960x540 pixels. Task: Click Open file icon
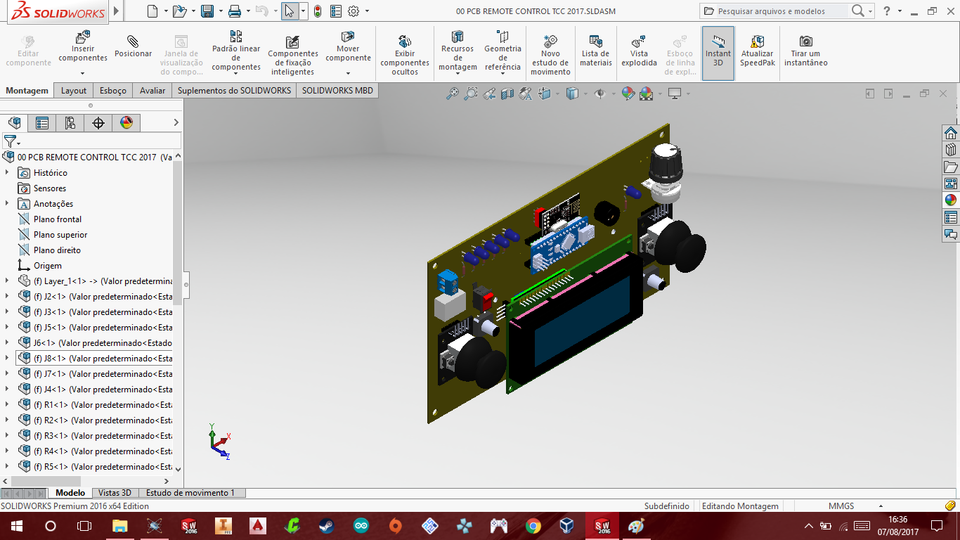(179, 11)
